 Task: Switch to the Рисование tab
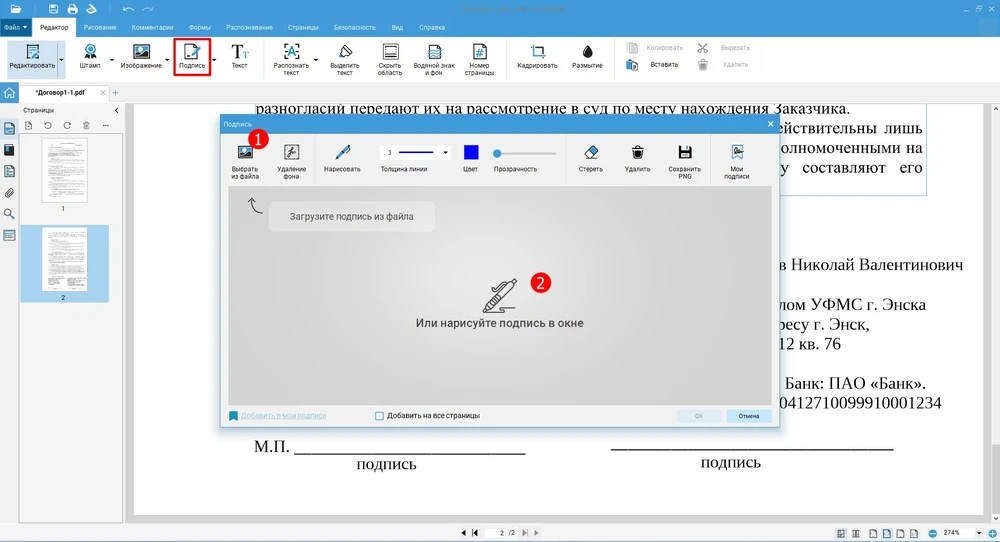tap(99, 27)
